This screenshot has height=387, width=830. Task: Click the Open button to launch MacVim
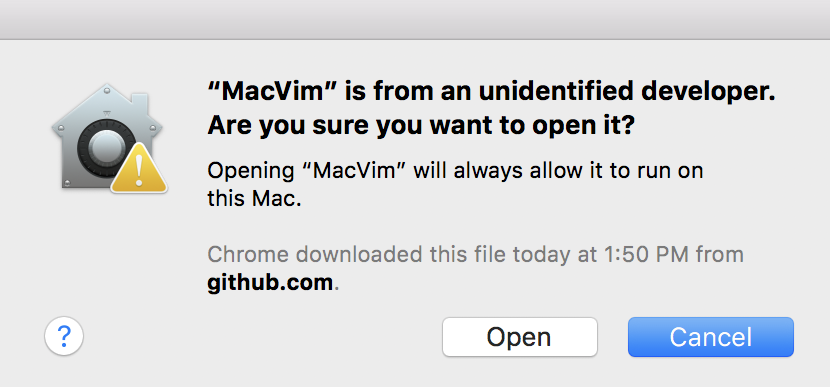click(x=519, y=337)
